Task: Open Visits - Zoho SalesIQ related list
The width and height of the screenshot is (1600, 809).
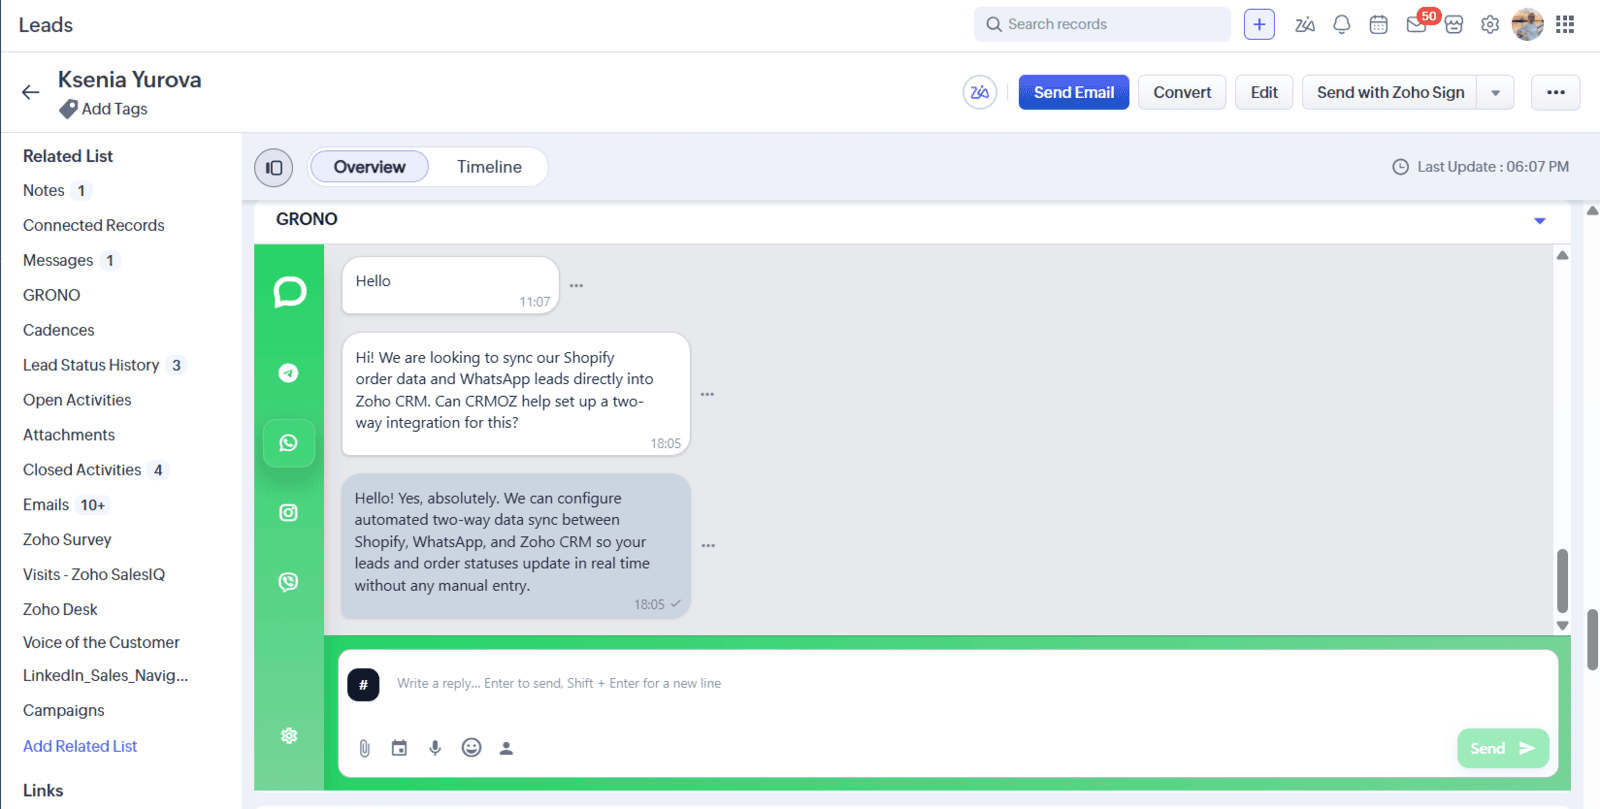Action: pyautogui.click(x=94, y=575)
